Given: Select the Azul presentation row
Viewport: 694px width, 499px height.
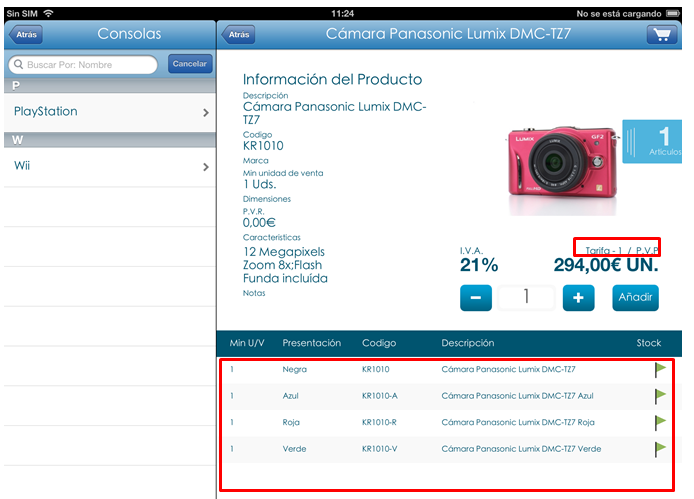Looking at the screenshot, I should click(x=447, y=396).
